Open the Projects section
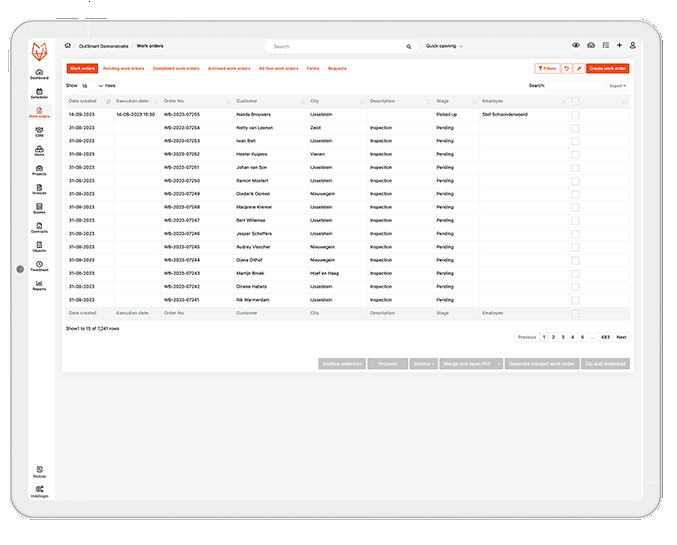677x545 pixels. [x=39, y=168]
